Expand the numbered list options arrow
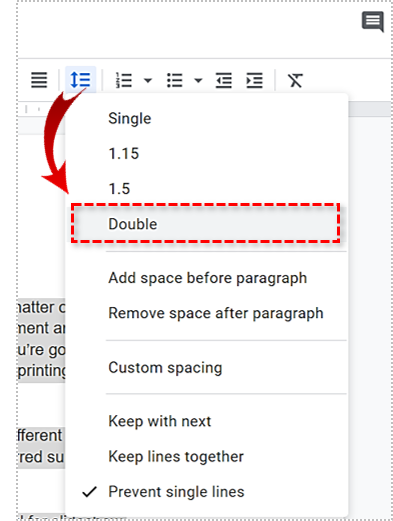The image size is (393, 521). 148,80
